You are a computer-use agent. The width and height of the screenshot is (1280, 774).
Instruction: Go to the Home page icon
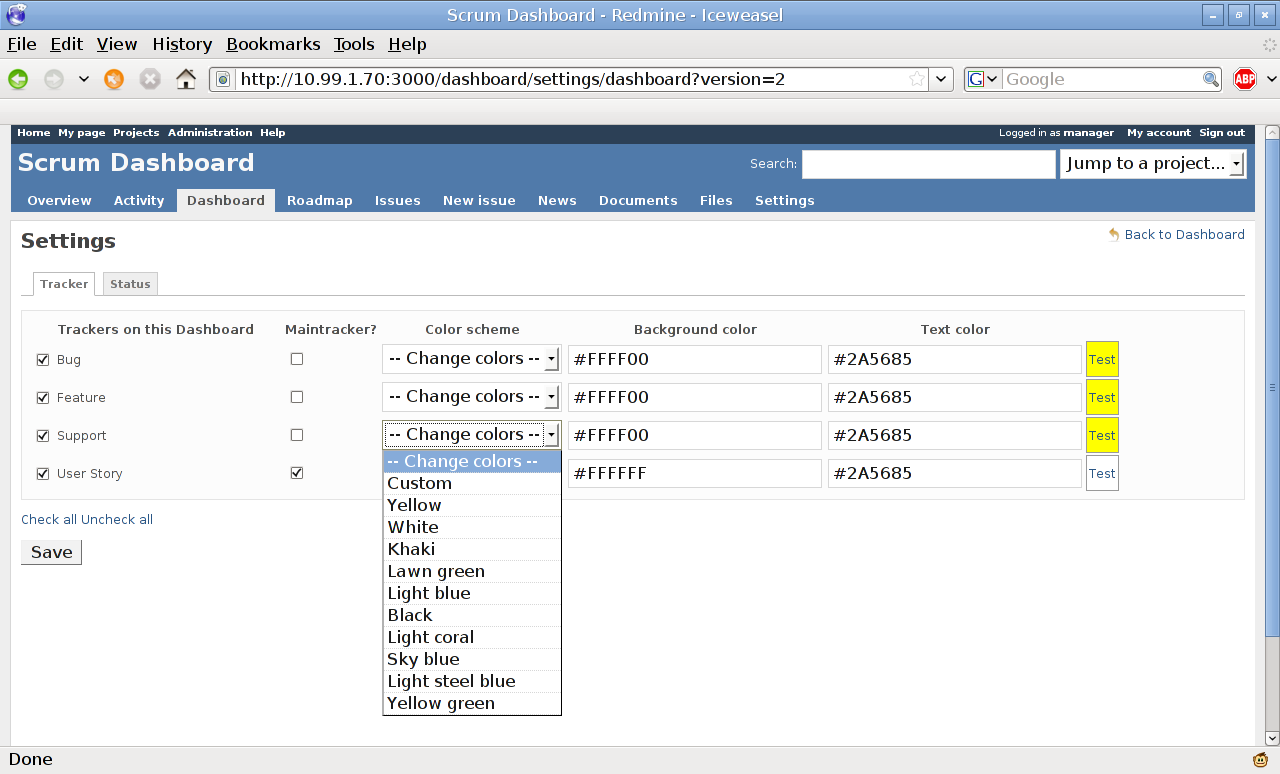[x=186, y=79]
